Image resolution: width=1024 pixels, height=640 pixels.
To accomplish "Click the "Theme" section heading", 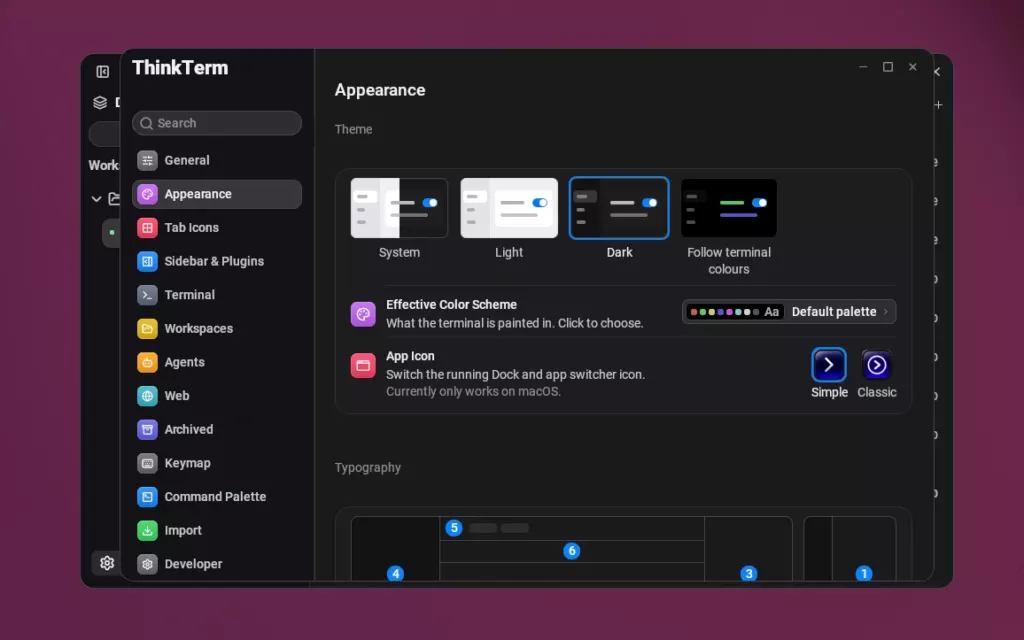I will tap(353, 129).
